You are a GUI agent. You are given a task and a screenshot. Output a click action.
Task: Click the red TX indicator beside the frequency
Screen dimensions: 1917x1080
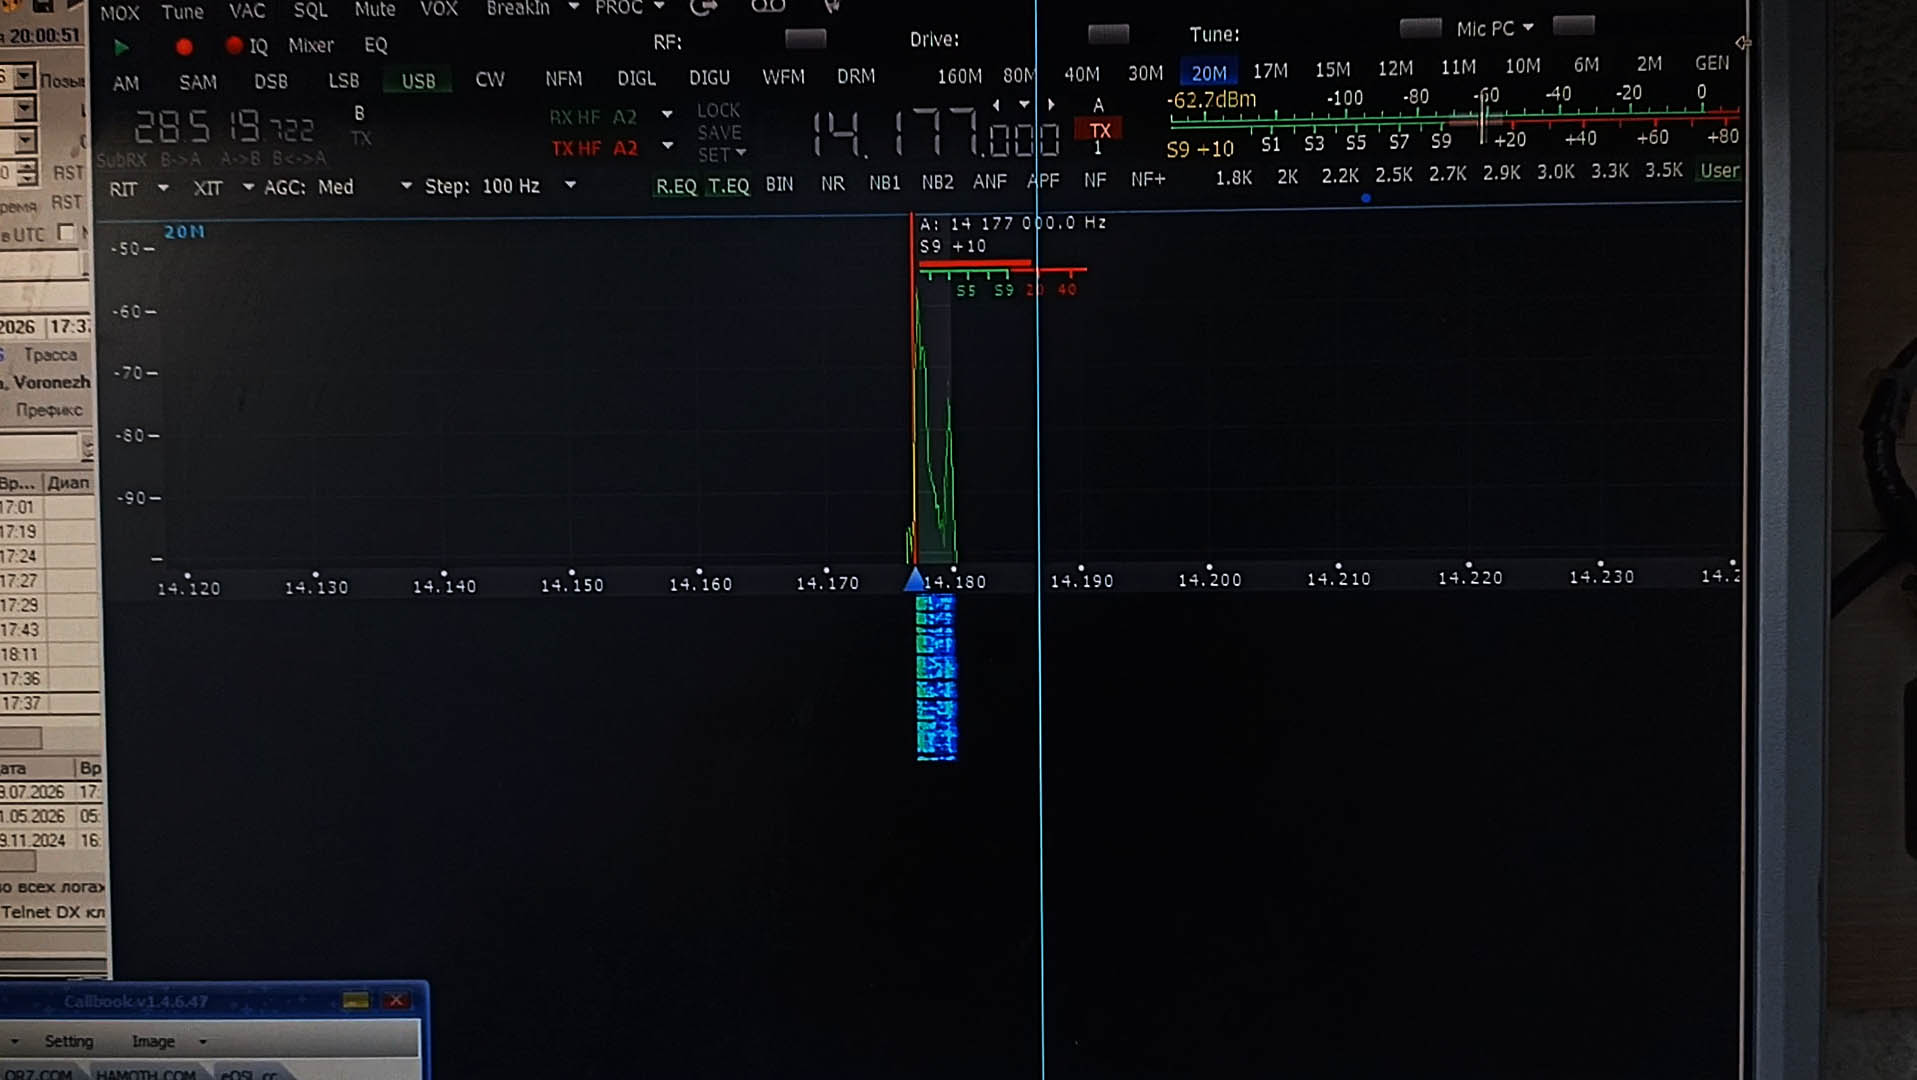click(1100, 130)
